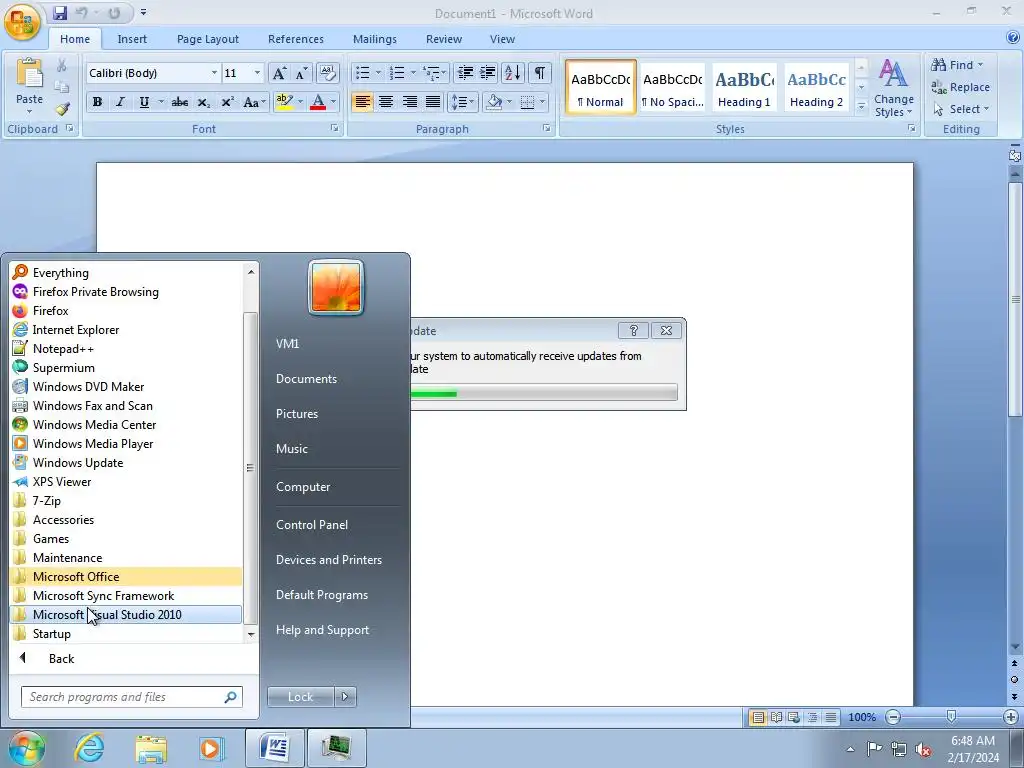Switch to Print Layout view in status bar
This screenshot has height=768, width=1024.
758,717
